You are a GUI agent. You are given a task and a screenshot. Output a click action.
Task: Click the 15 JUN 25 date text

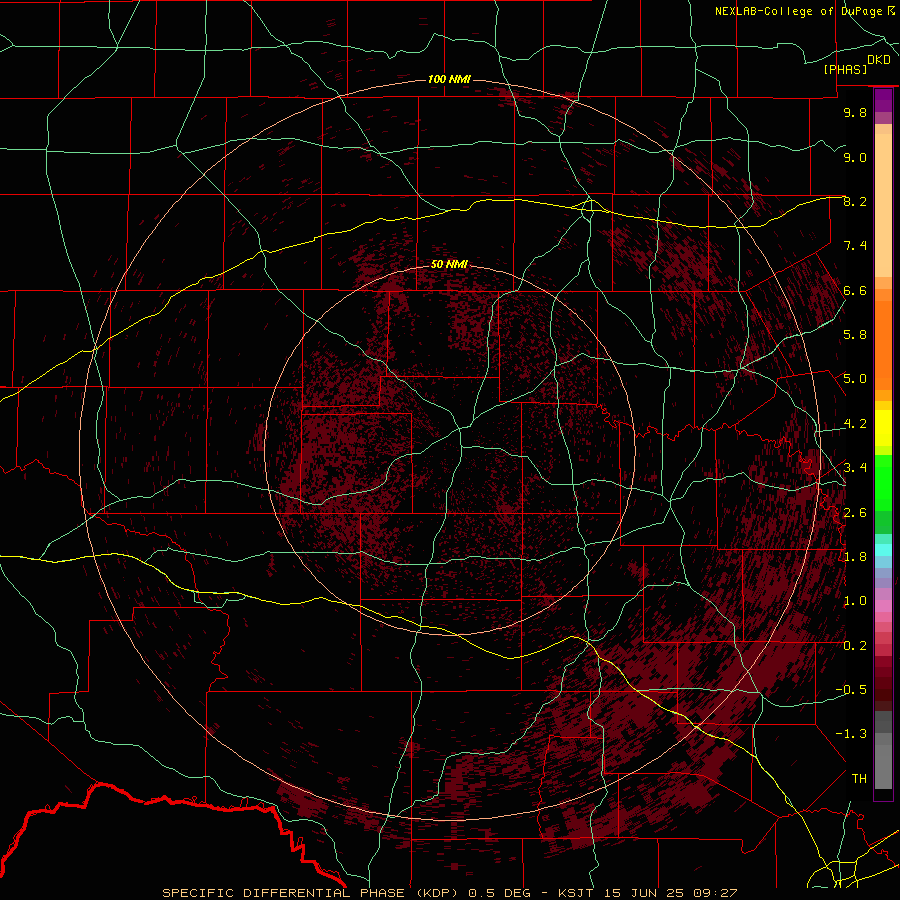(x=645, y=893)
